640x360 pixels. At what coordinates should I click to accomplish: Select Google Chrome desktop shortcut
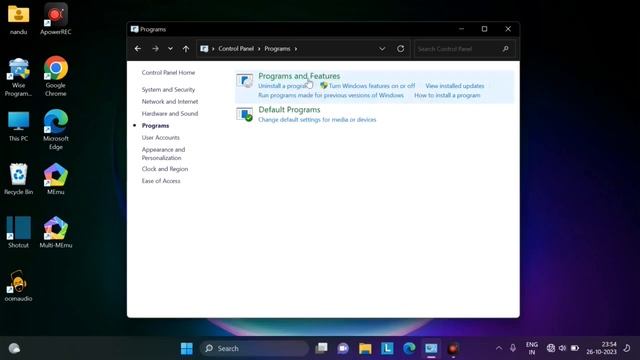56,76
